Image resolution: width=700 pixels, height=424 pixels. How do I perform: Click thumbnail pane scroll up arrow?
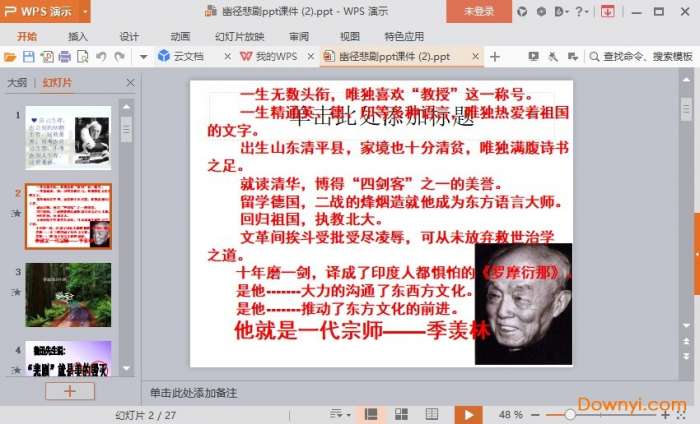click(x=126, y=107)
